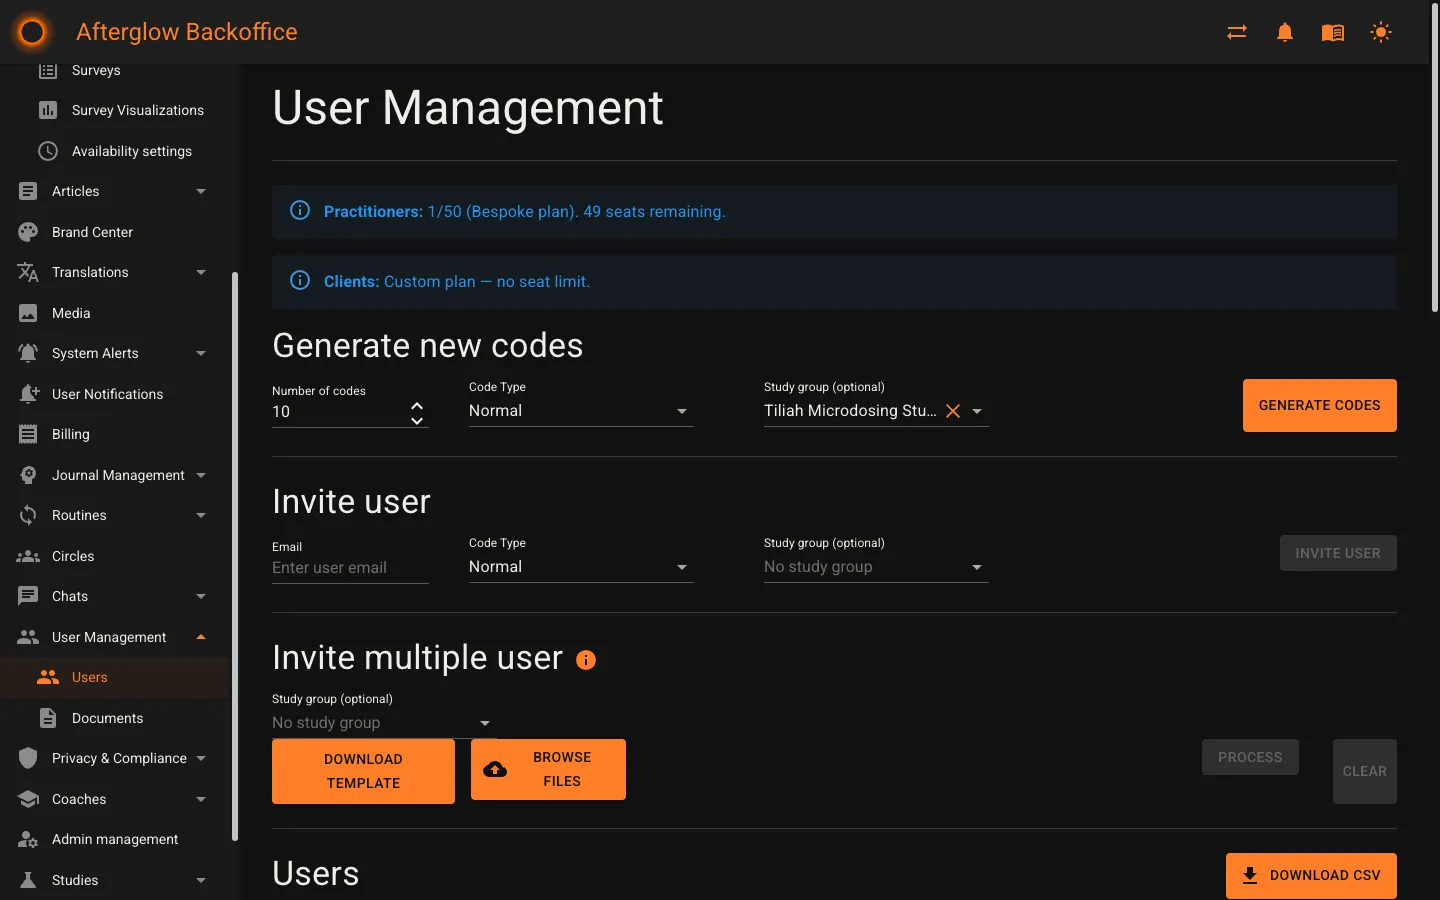Click the swap arrows icon in header
Viewport: 1440px width, 900px height.
pos(1237,32)
